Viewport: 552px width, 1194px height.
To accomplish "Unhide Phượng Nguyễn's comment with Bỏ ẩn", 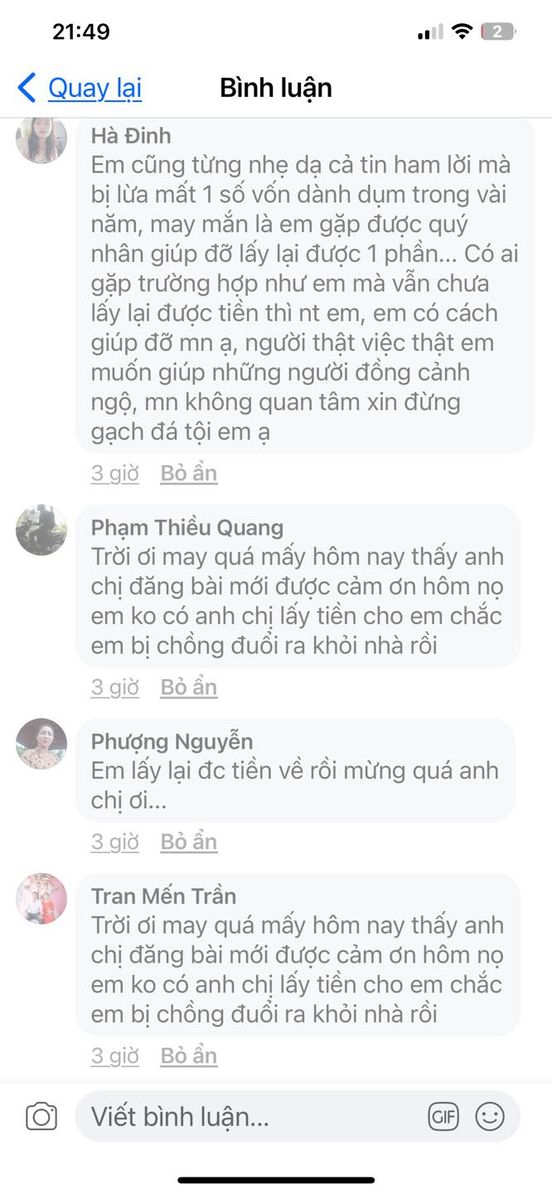I will tap(189, 842).
